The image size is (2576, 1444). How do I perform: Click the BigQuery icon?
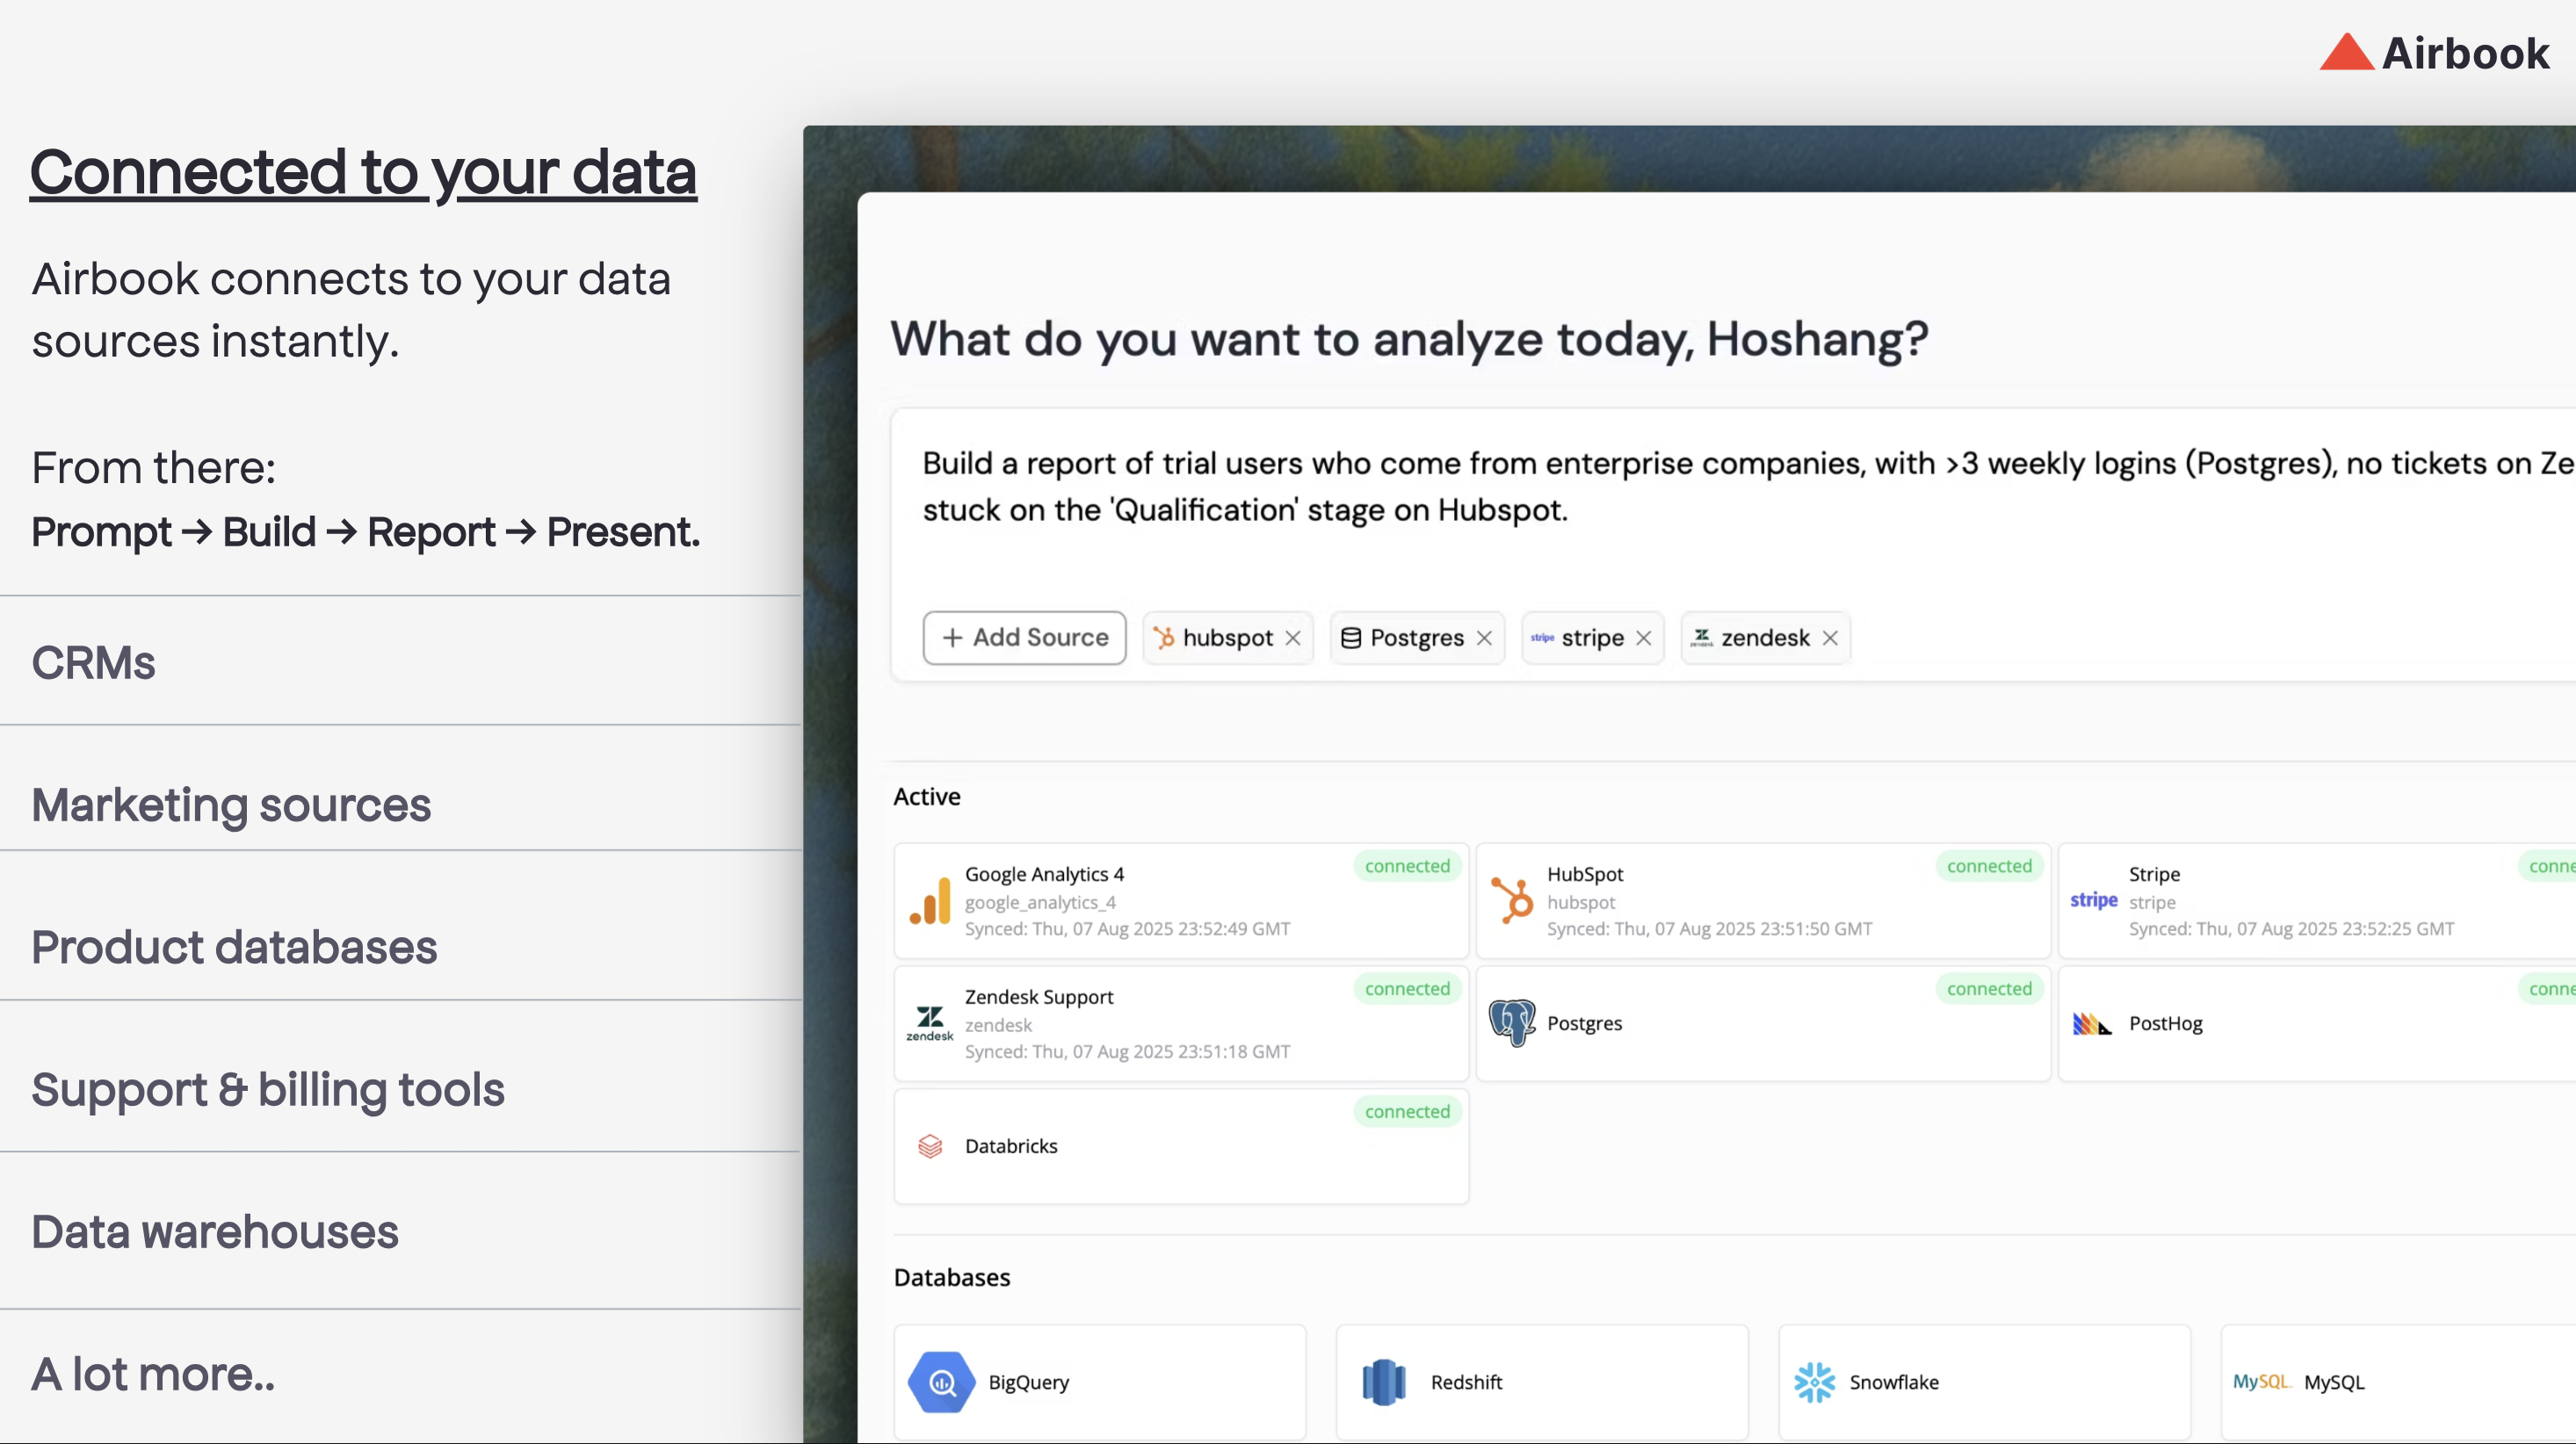pyautogui.click(x=941, y=1382)
